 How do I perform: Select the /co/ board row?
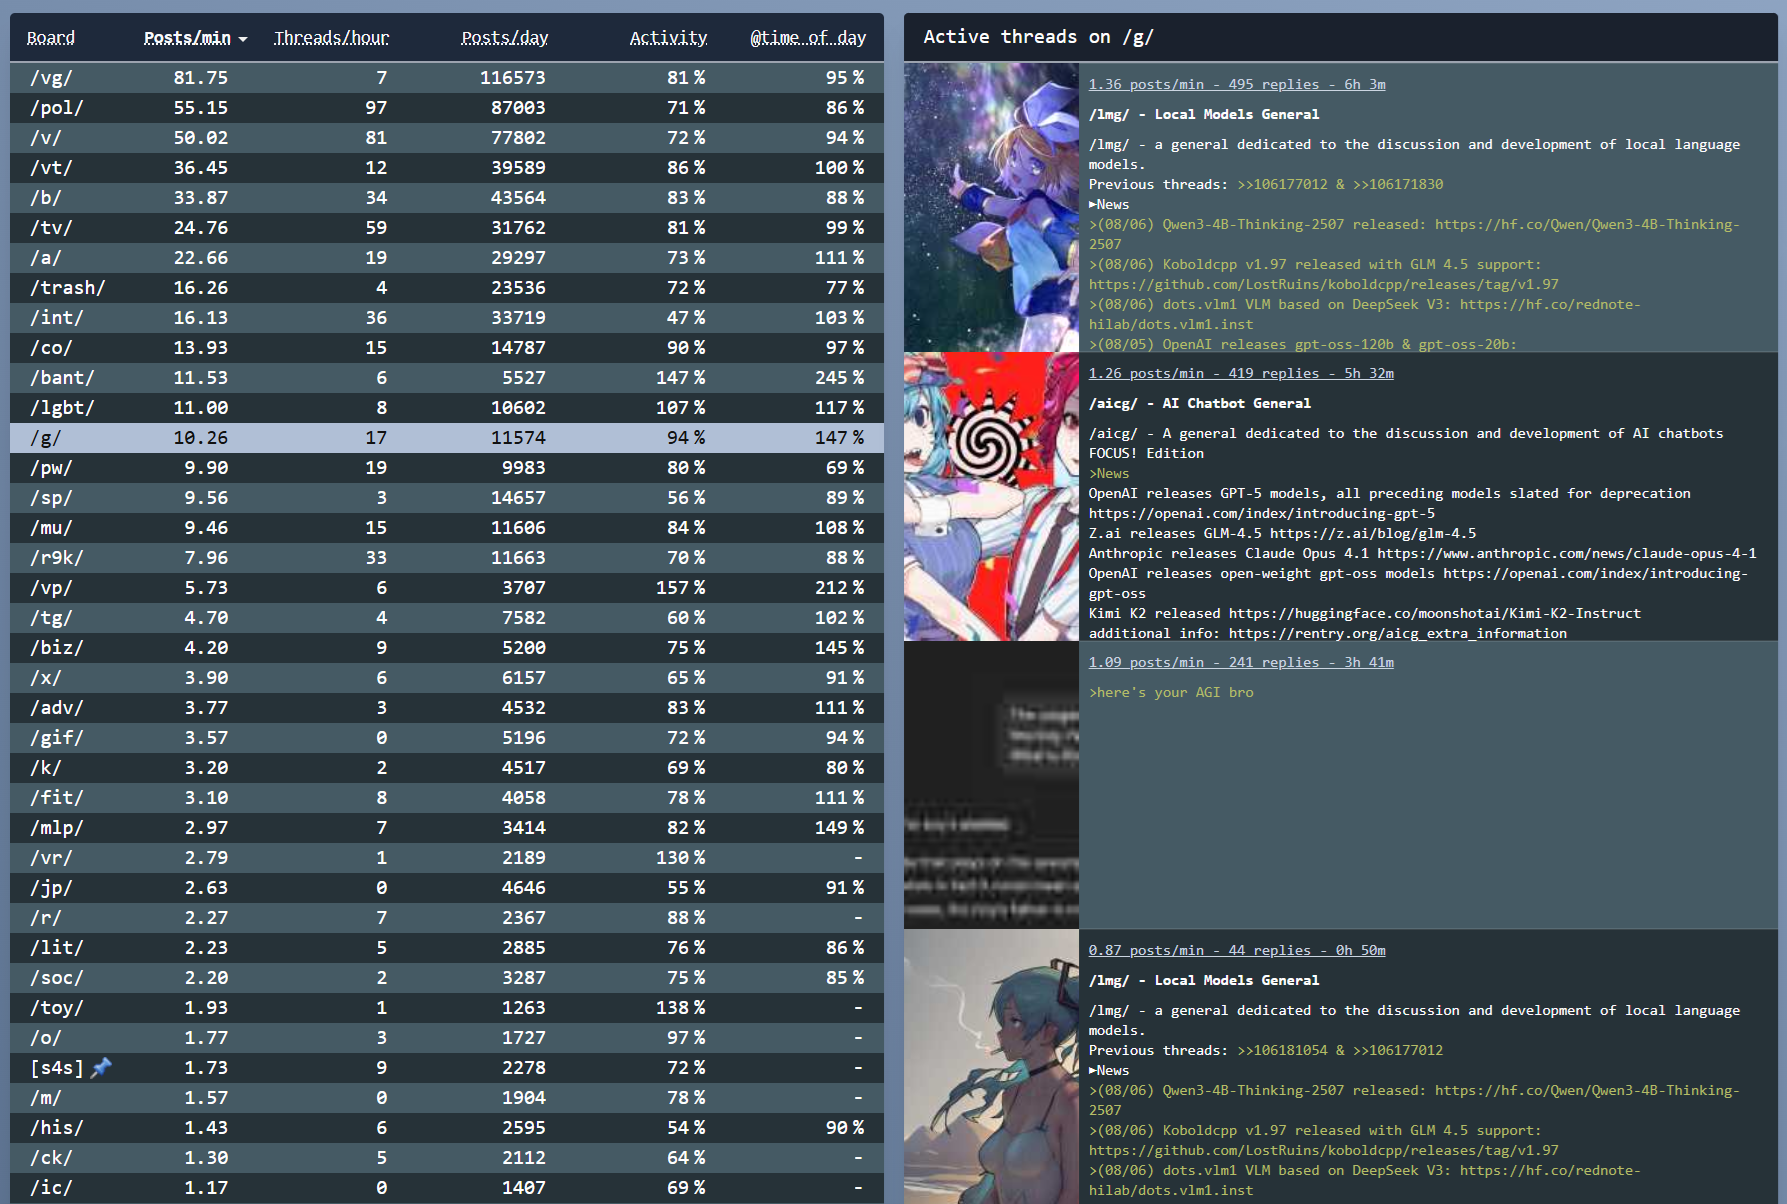pyautogui.click(x=447, y=348)
